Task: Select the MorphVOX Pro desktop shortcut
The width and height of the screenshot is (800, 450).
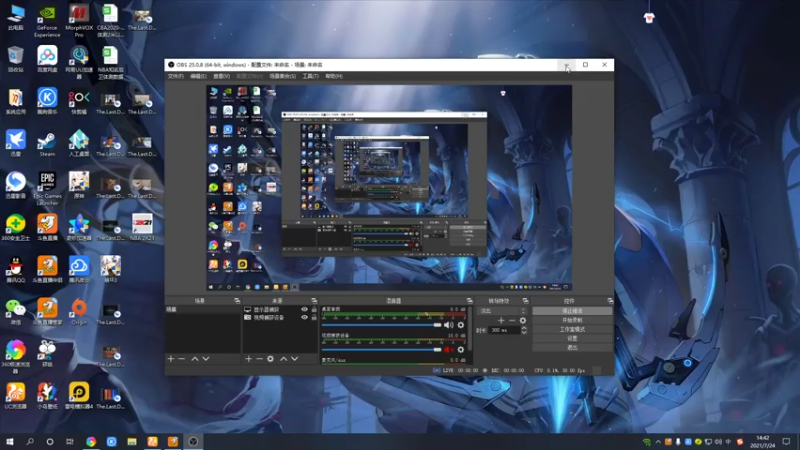Action: point(79,21)
